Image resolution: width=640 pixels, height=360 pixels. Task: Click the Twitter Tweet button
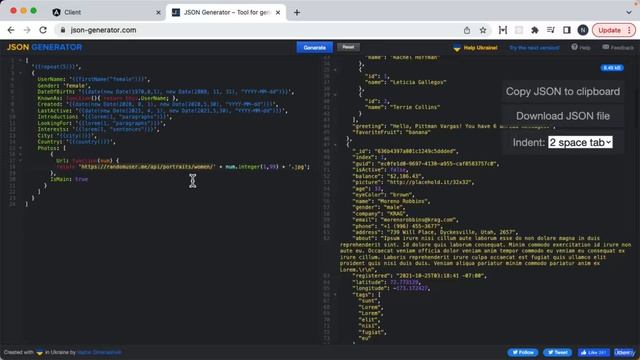click(557, 352)
